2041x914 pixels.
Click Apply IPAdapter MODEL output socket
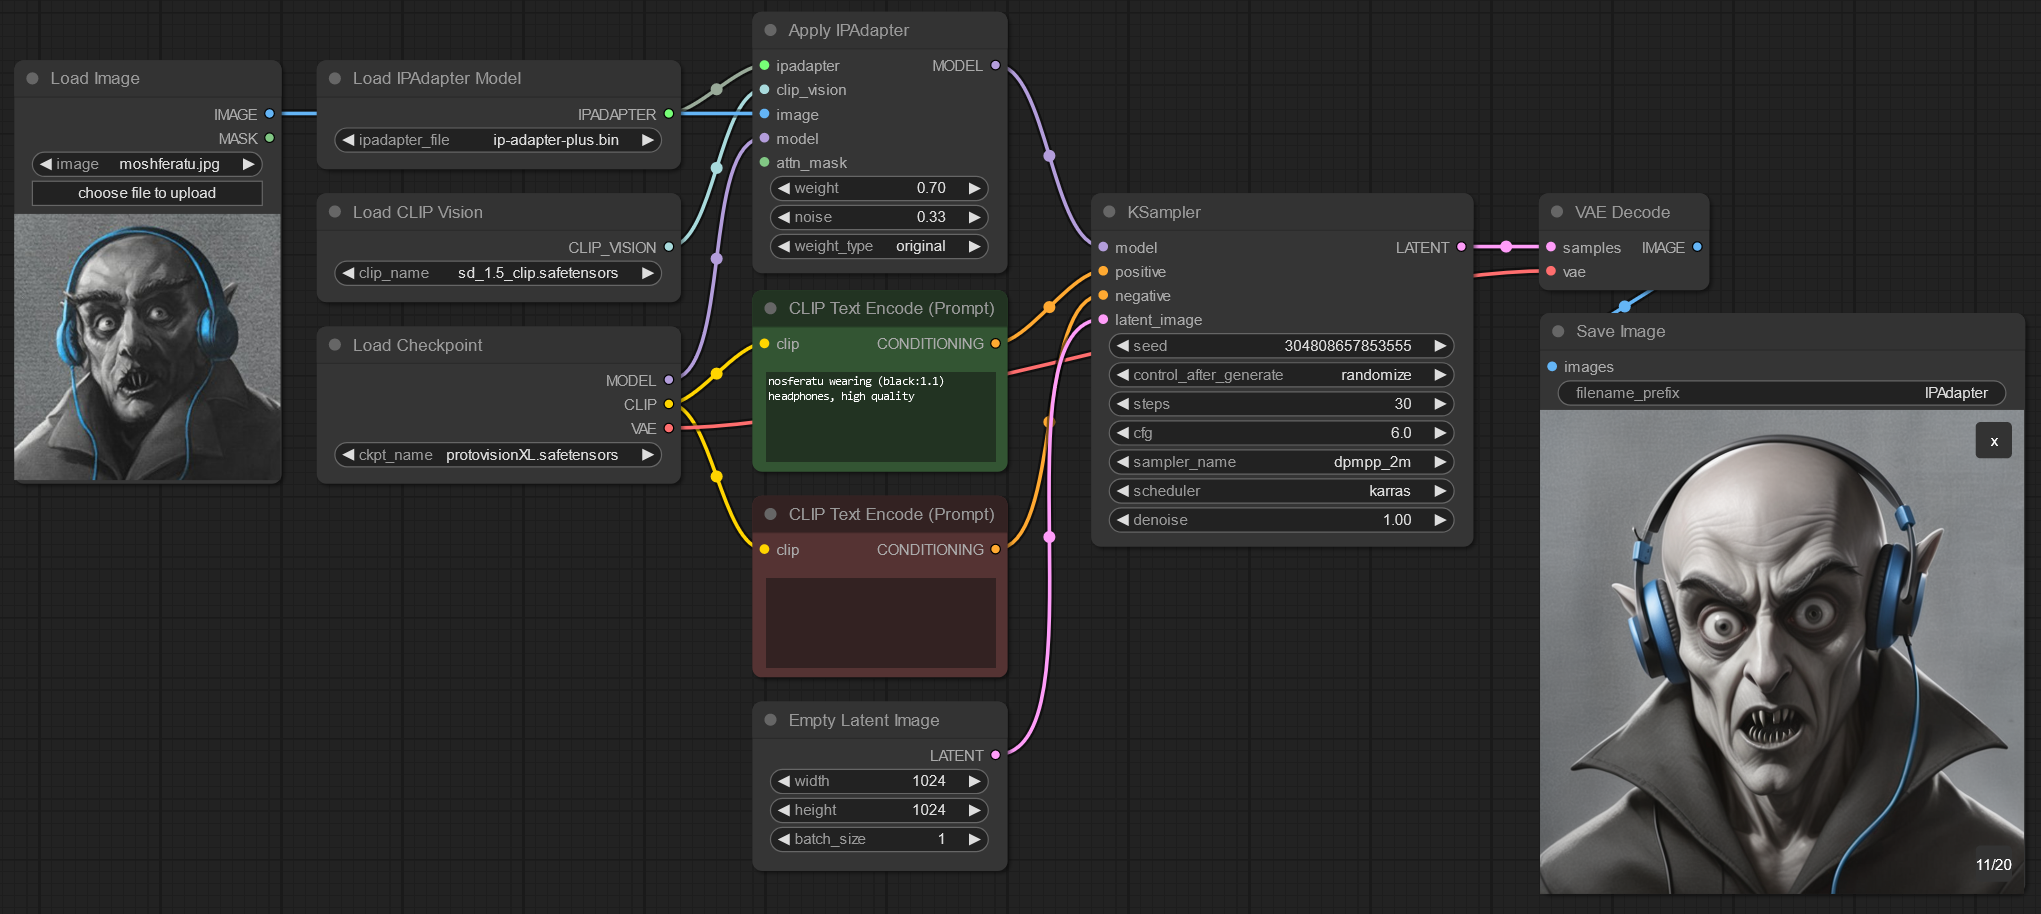tap(995, 66)
